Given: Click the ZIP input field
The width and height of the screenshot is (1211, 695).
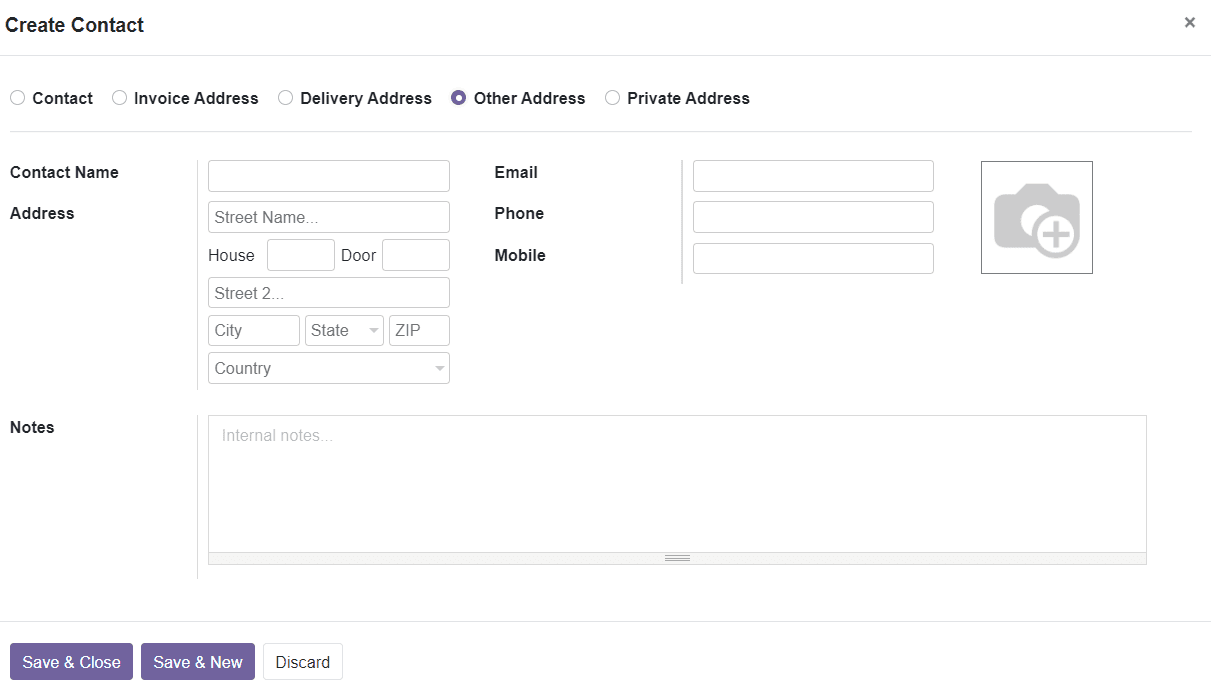Looking at the screenshot, I should click(418, 330).
